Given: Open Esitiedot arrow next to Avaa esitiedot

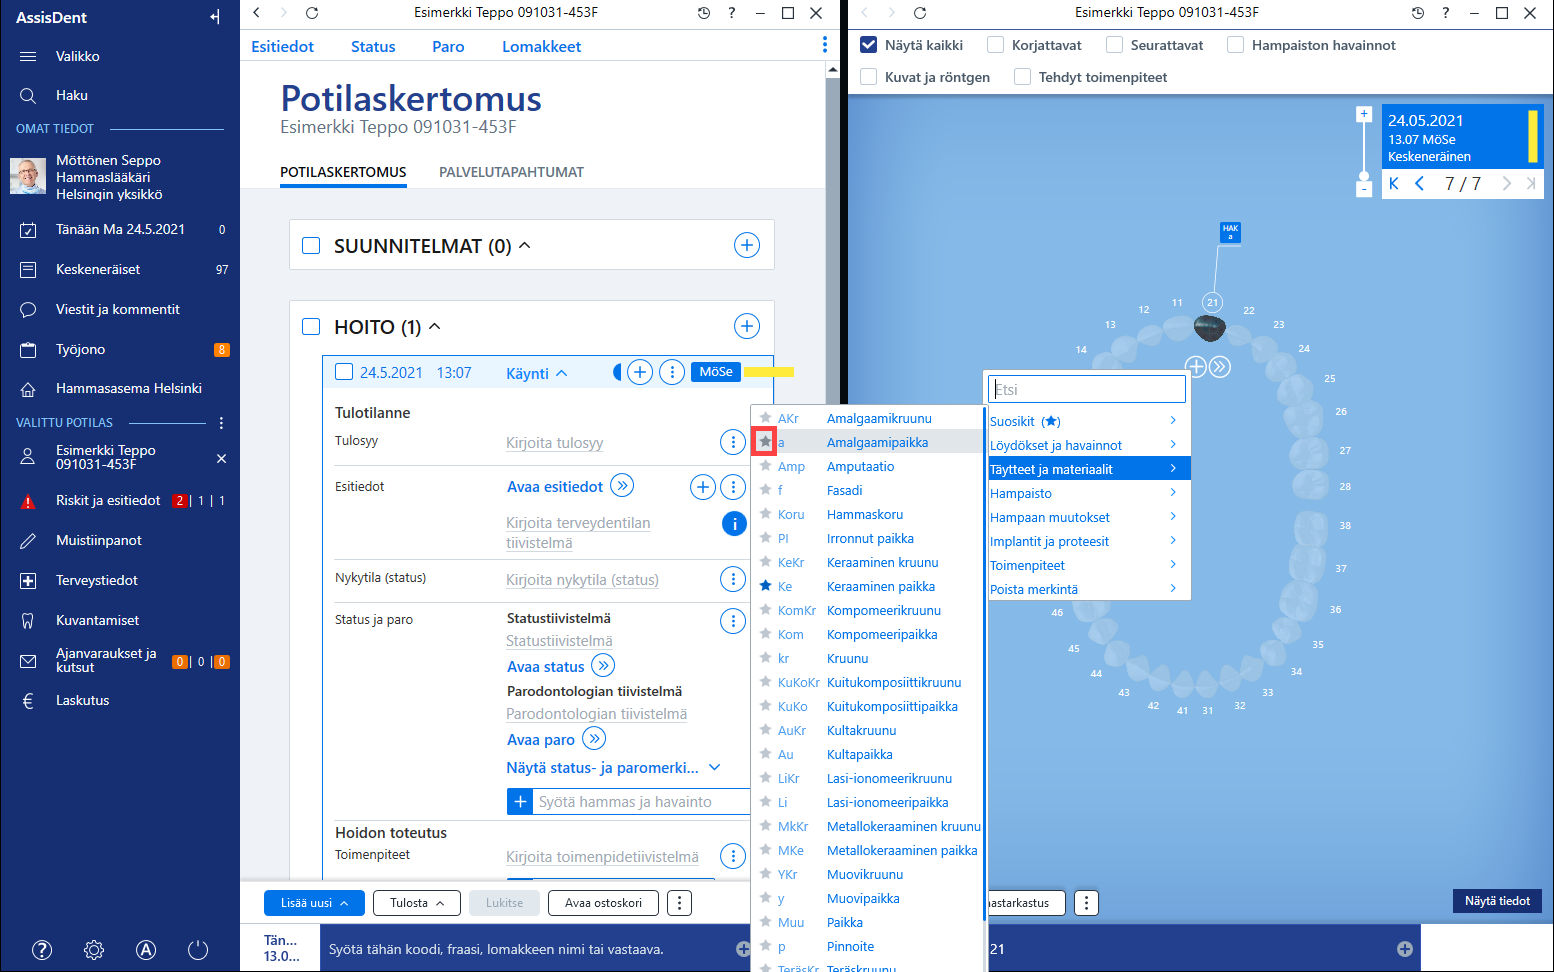Looking at the screenshot, I should 622,486.
